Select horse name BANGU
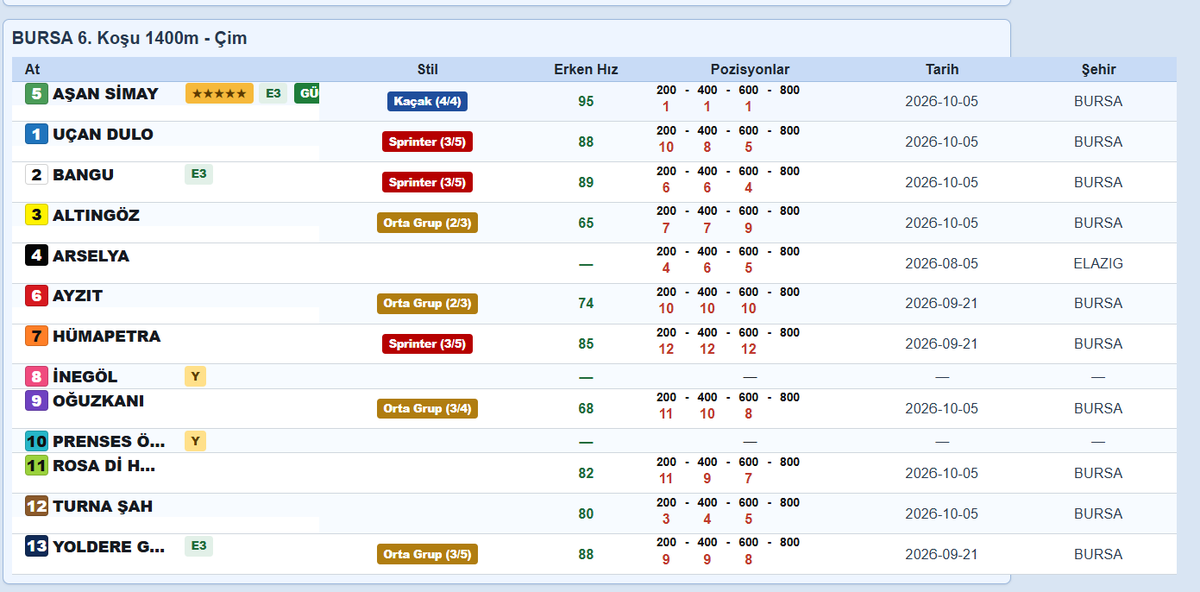 click(x=83, y=175)
